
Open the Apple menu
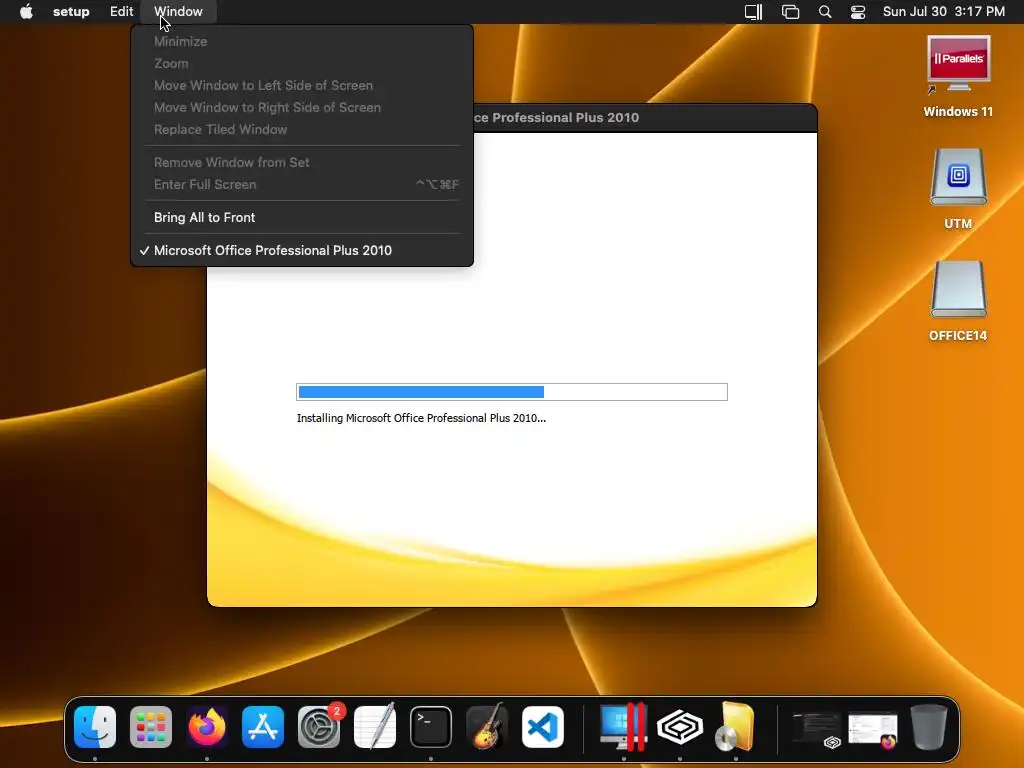[x=26, y=11]
